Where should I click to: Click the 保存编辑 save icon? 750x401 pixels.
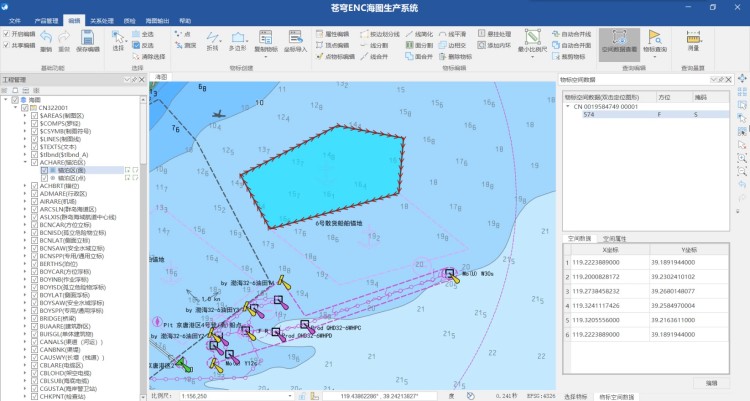(86, 37)
